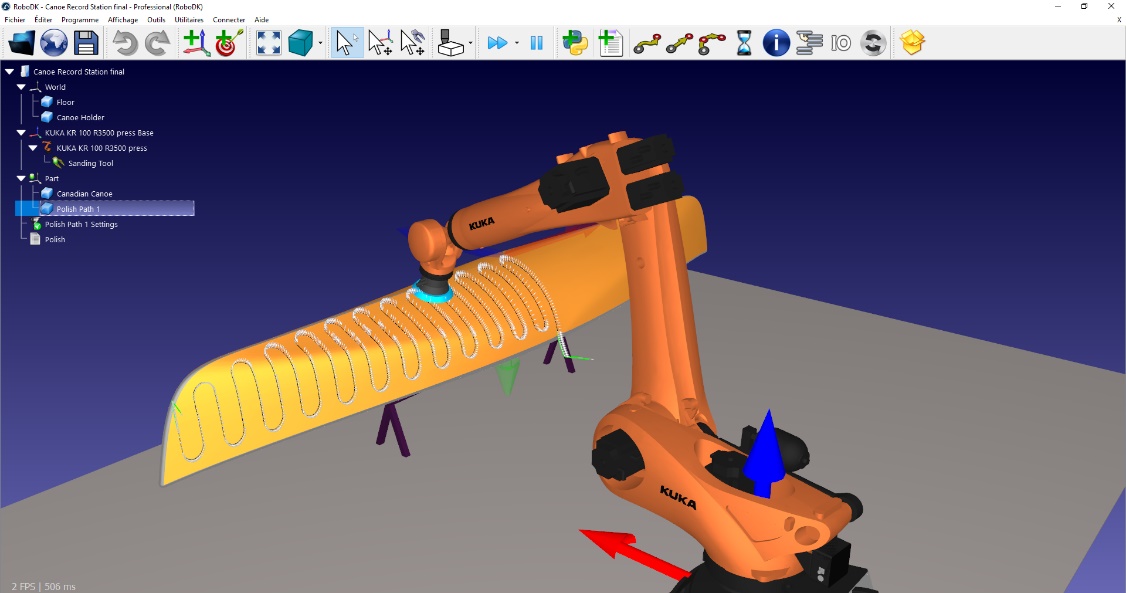1126x593 pixels.
Task: Open a file with the folder icon
Action: [22, 43]
